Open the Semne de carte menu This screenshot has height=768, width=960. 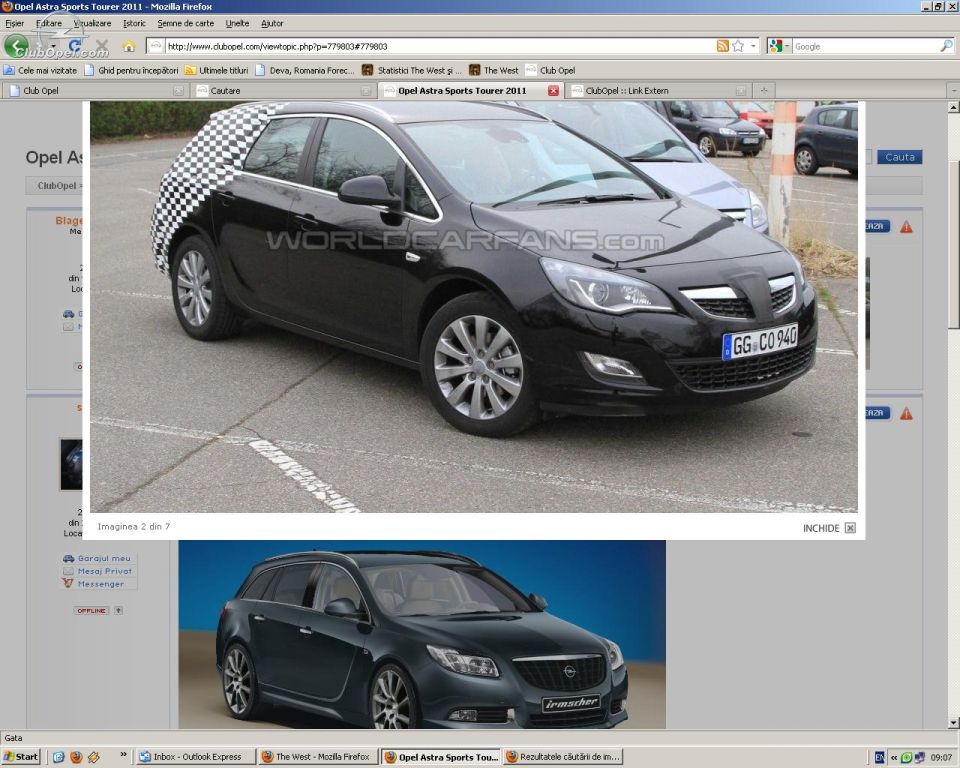click(x=186, y=23)
